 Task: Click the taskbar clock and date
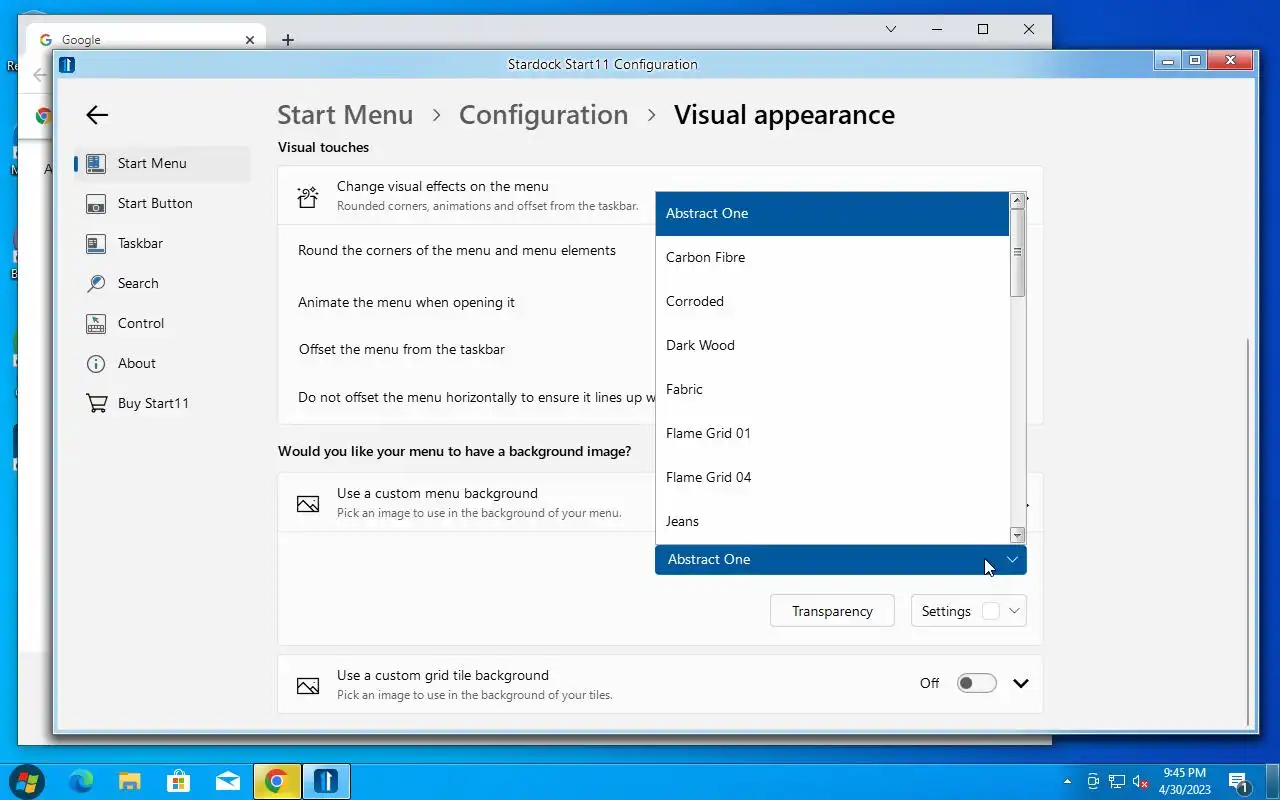coord(1185,781)
